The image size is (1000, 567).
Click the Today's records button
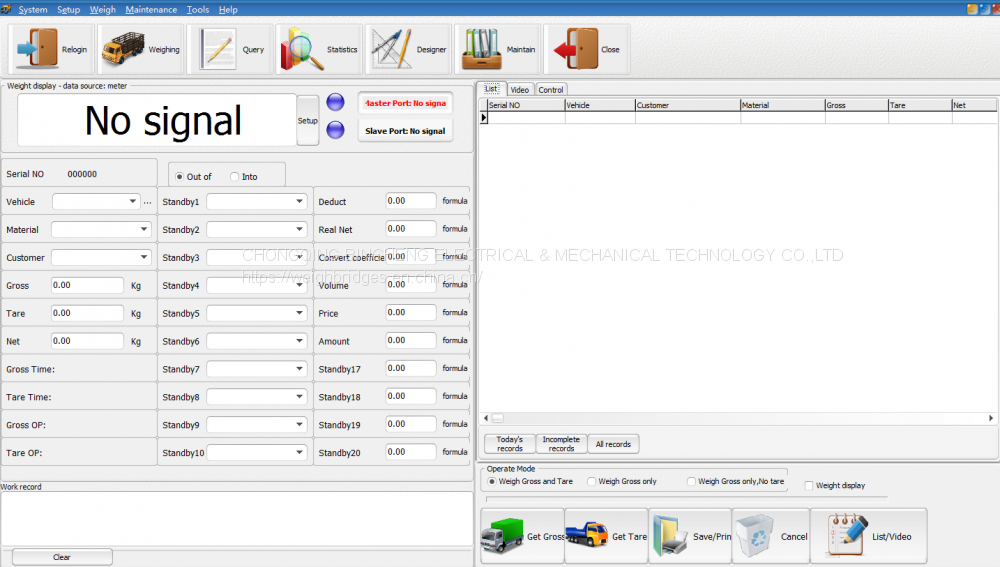[509, 444]
